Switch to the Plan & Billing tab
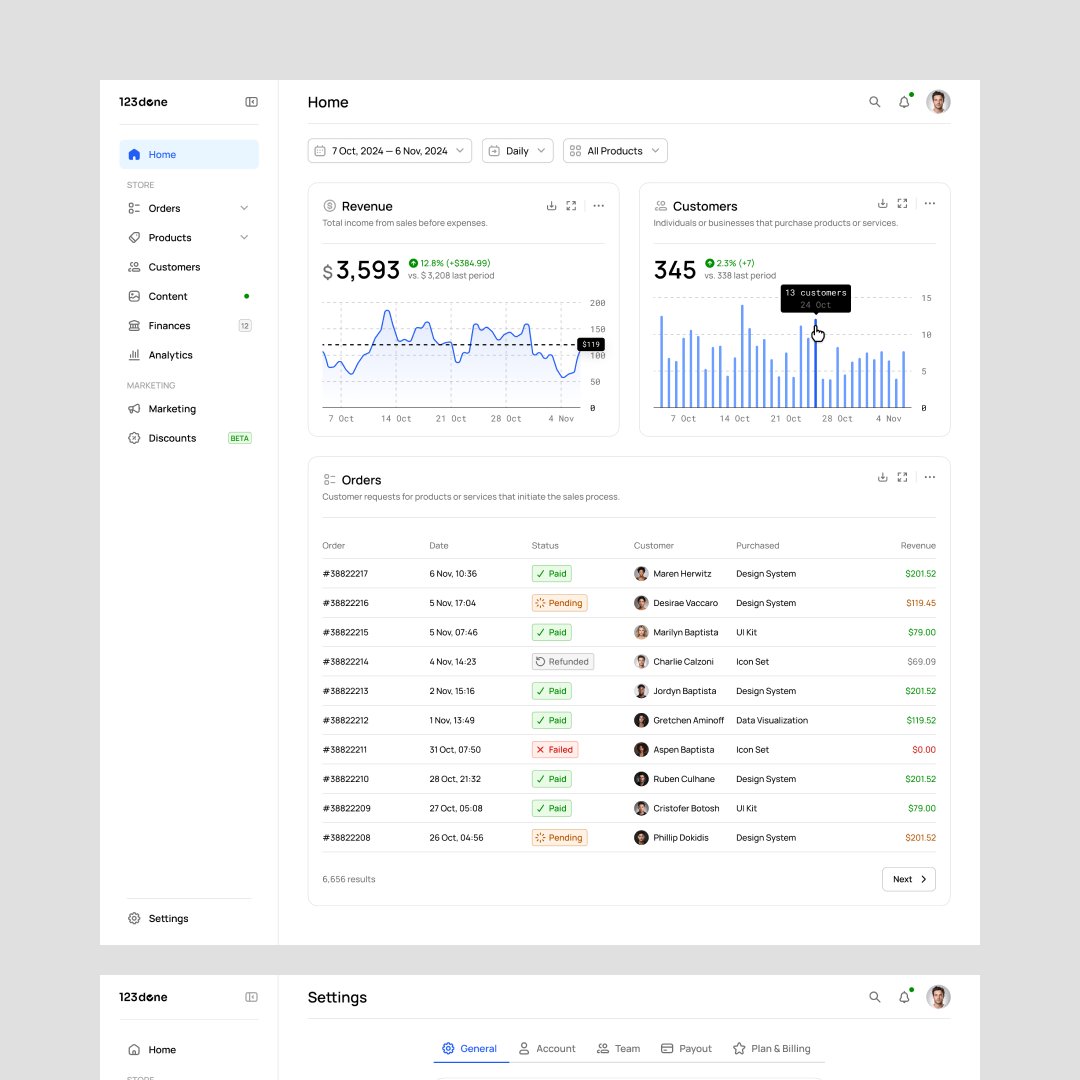 (771, 1048)
